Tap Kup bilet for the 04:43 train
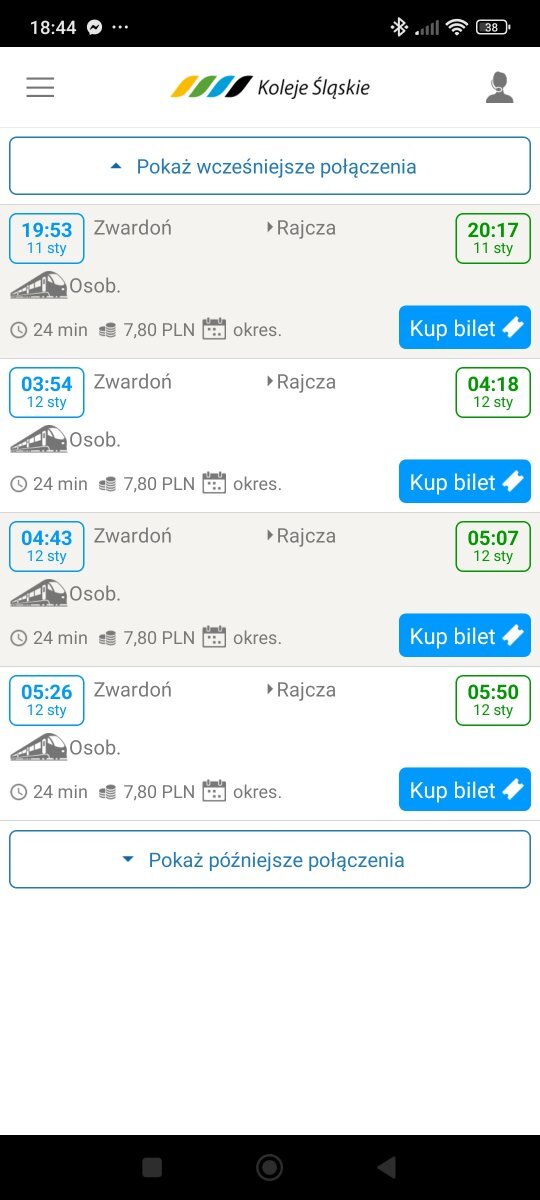 pos(464,636)
